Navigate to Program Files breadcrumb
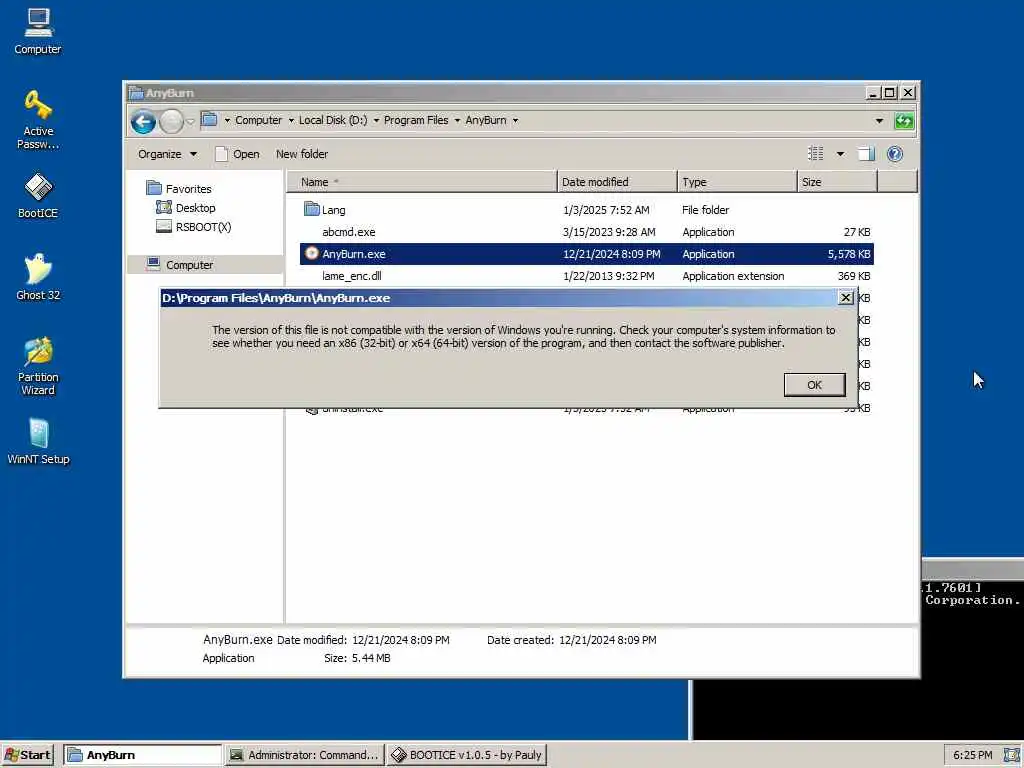The height and width of the screenshot is (768, 1024). [416, 120]
